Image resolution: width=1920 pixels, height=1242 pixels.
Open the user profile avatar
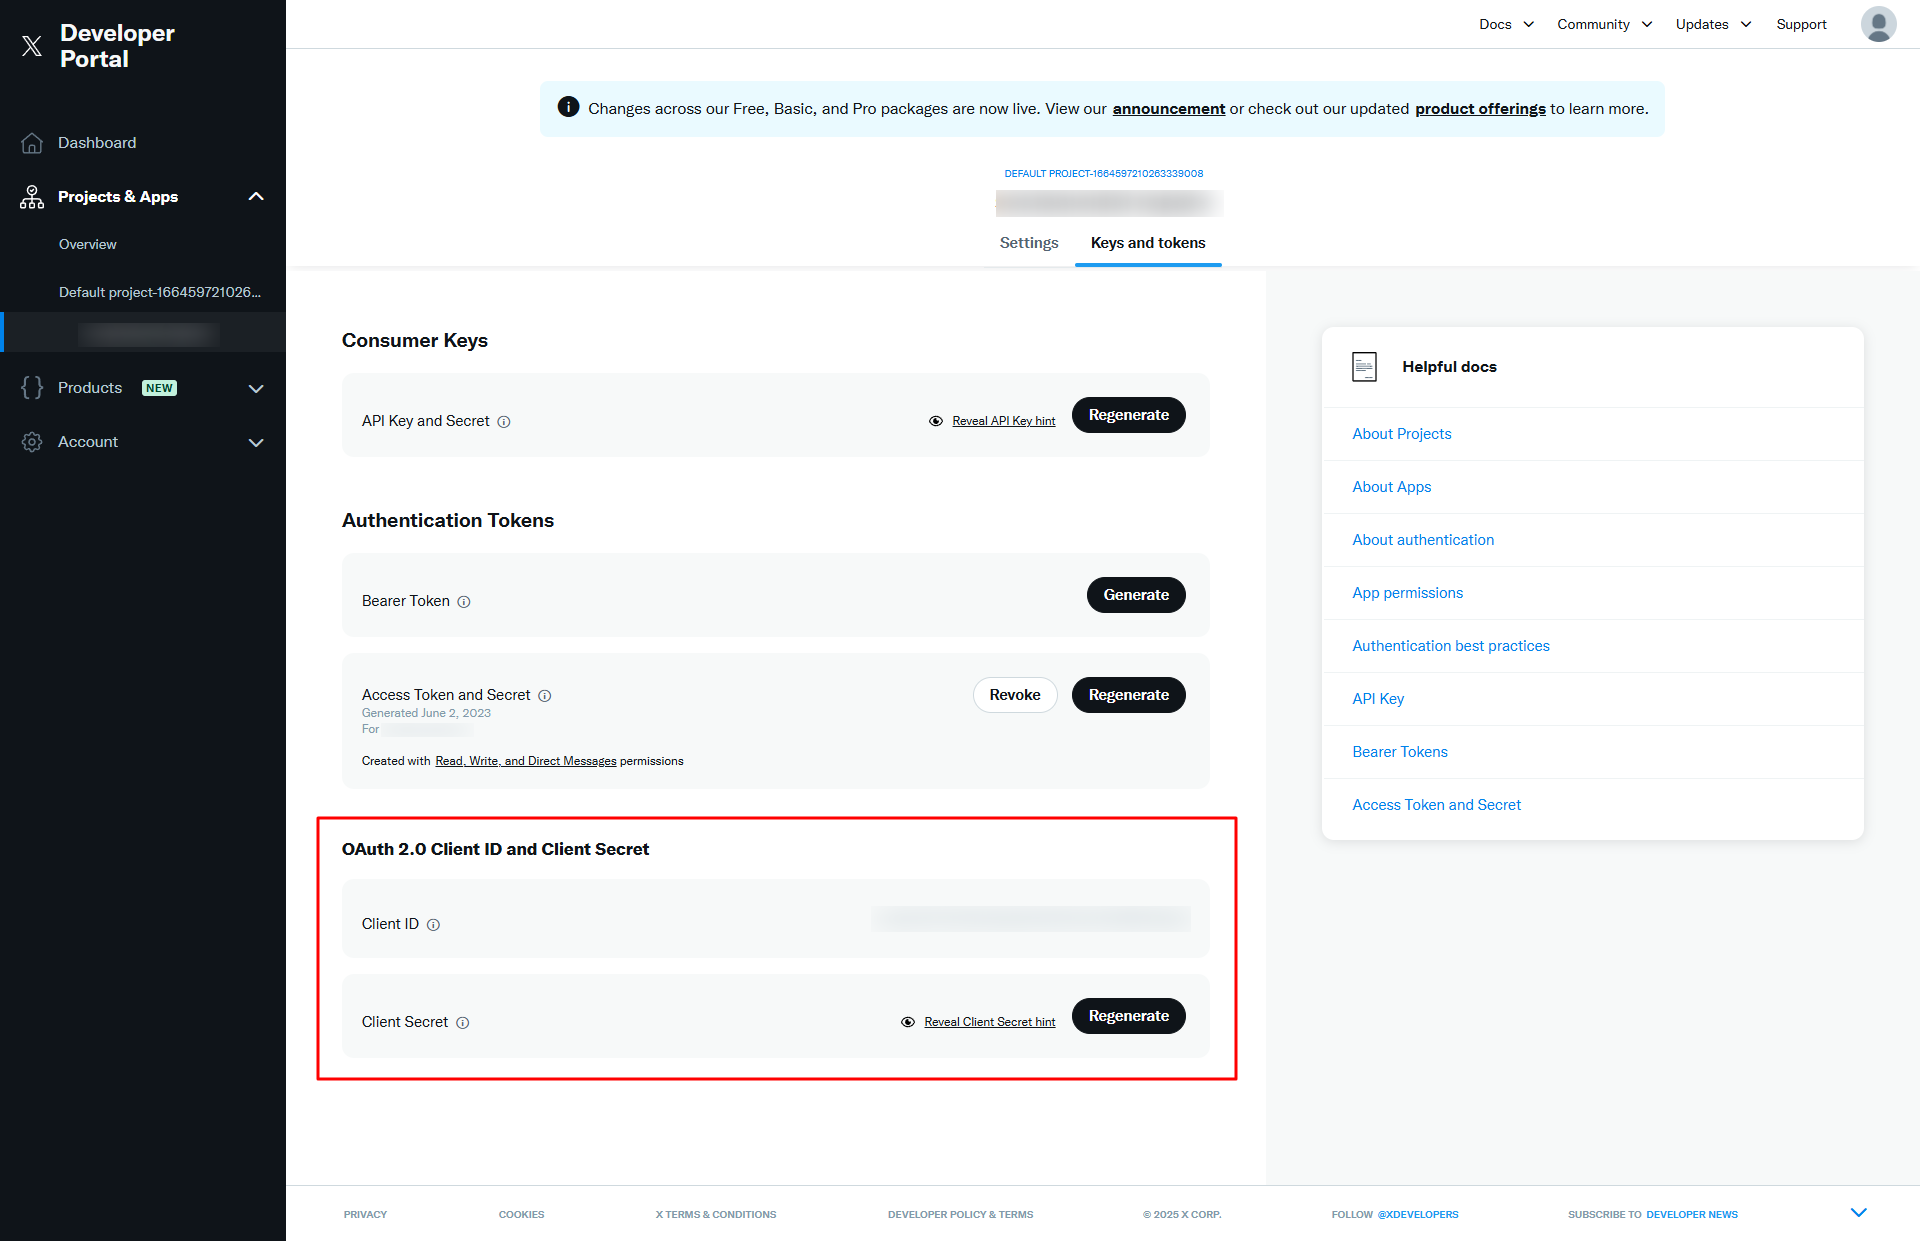click(x=1878, y=24)
